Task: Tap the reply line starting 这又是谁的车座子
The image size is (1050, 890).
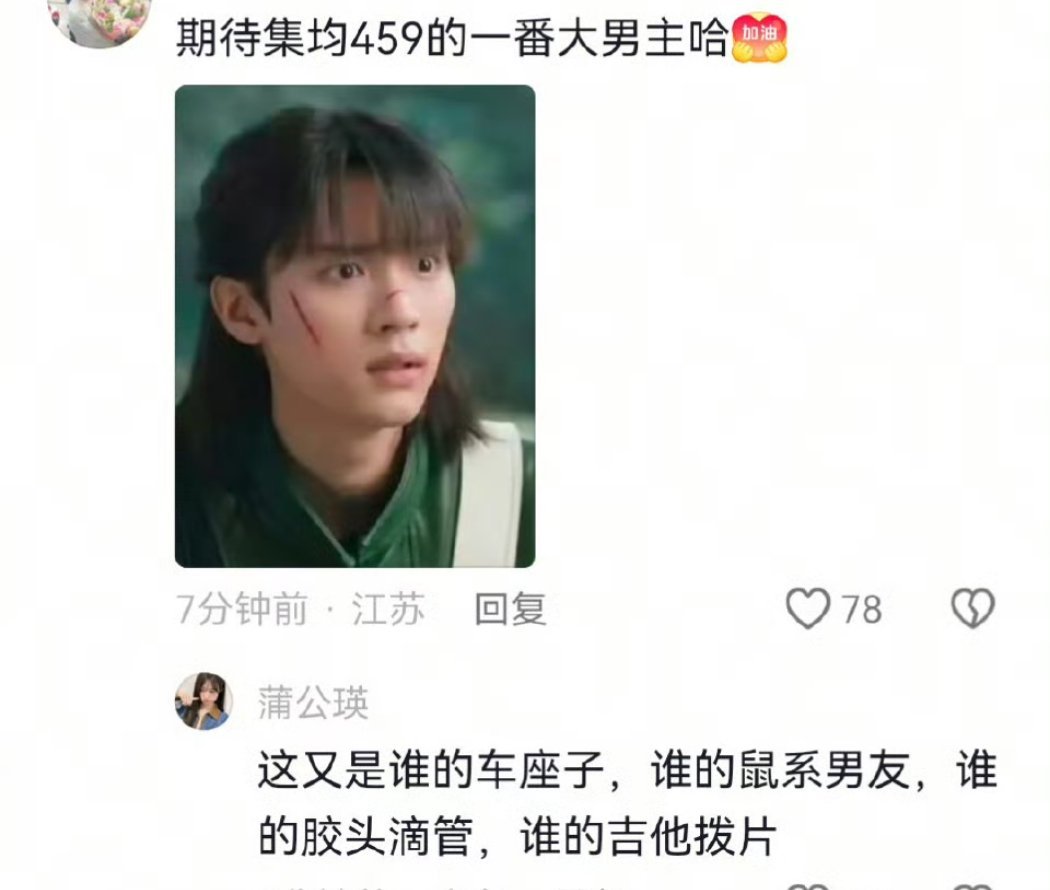Action: pyautogui.click(x=627, y=769)
